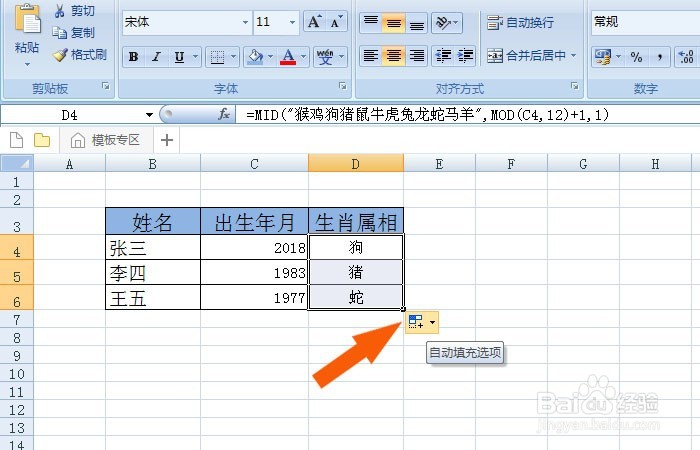Open font color dropdown arrow
Image resolution: width=700 pixels, height=450 pixels.
pyautogui.click(x=304, y=57)
